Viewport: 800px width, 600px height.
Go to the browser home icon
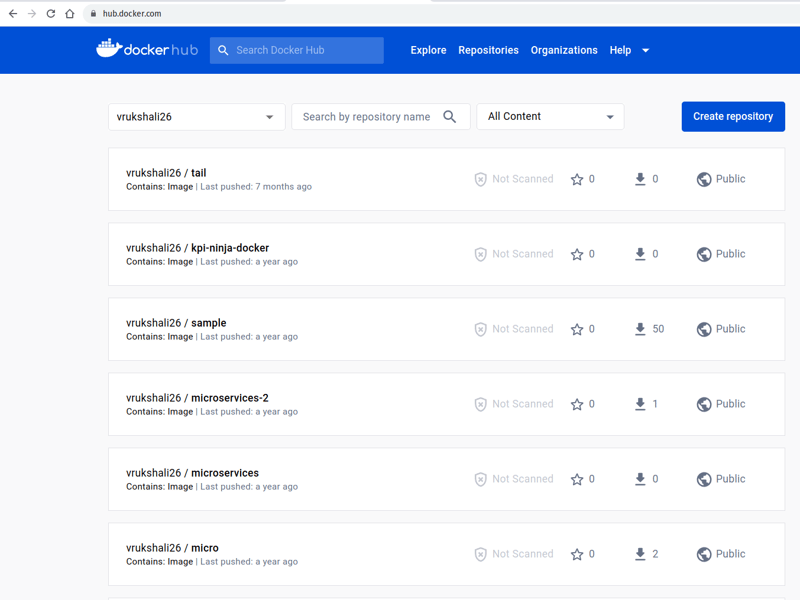[x=70, y=14]
